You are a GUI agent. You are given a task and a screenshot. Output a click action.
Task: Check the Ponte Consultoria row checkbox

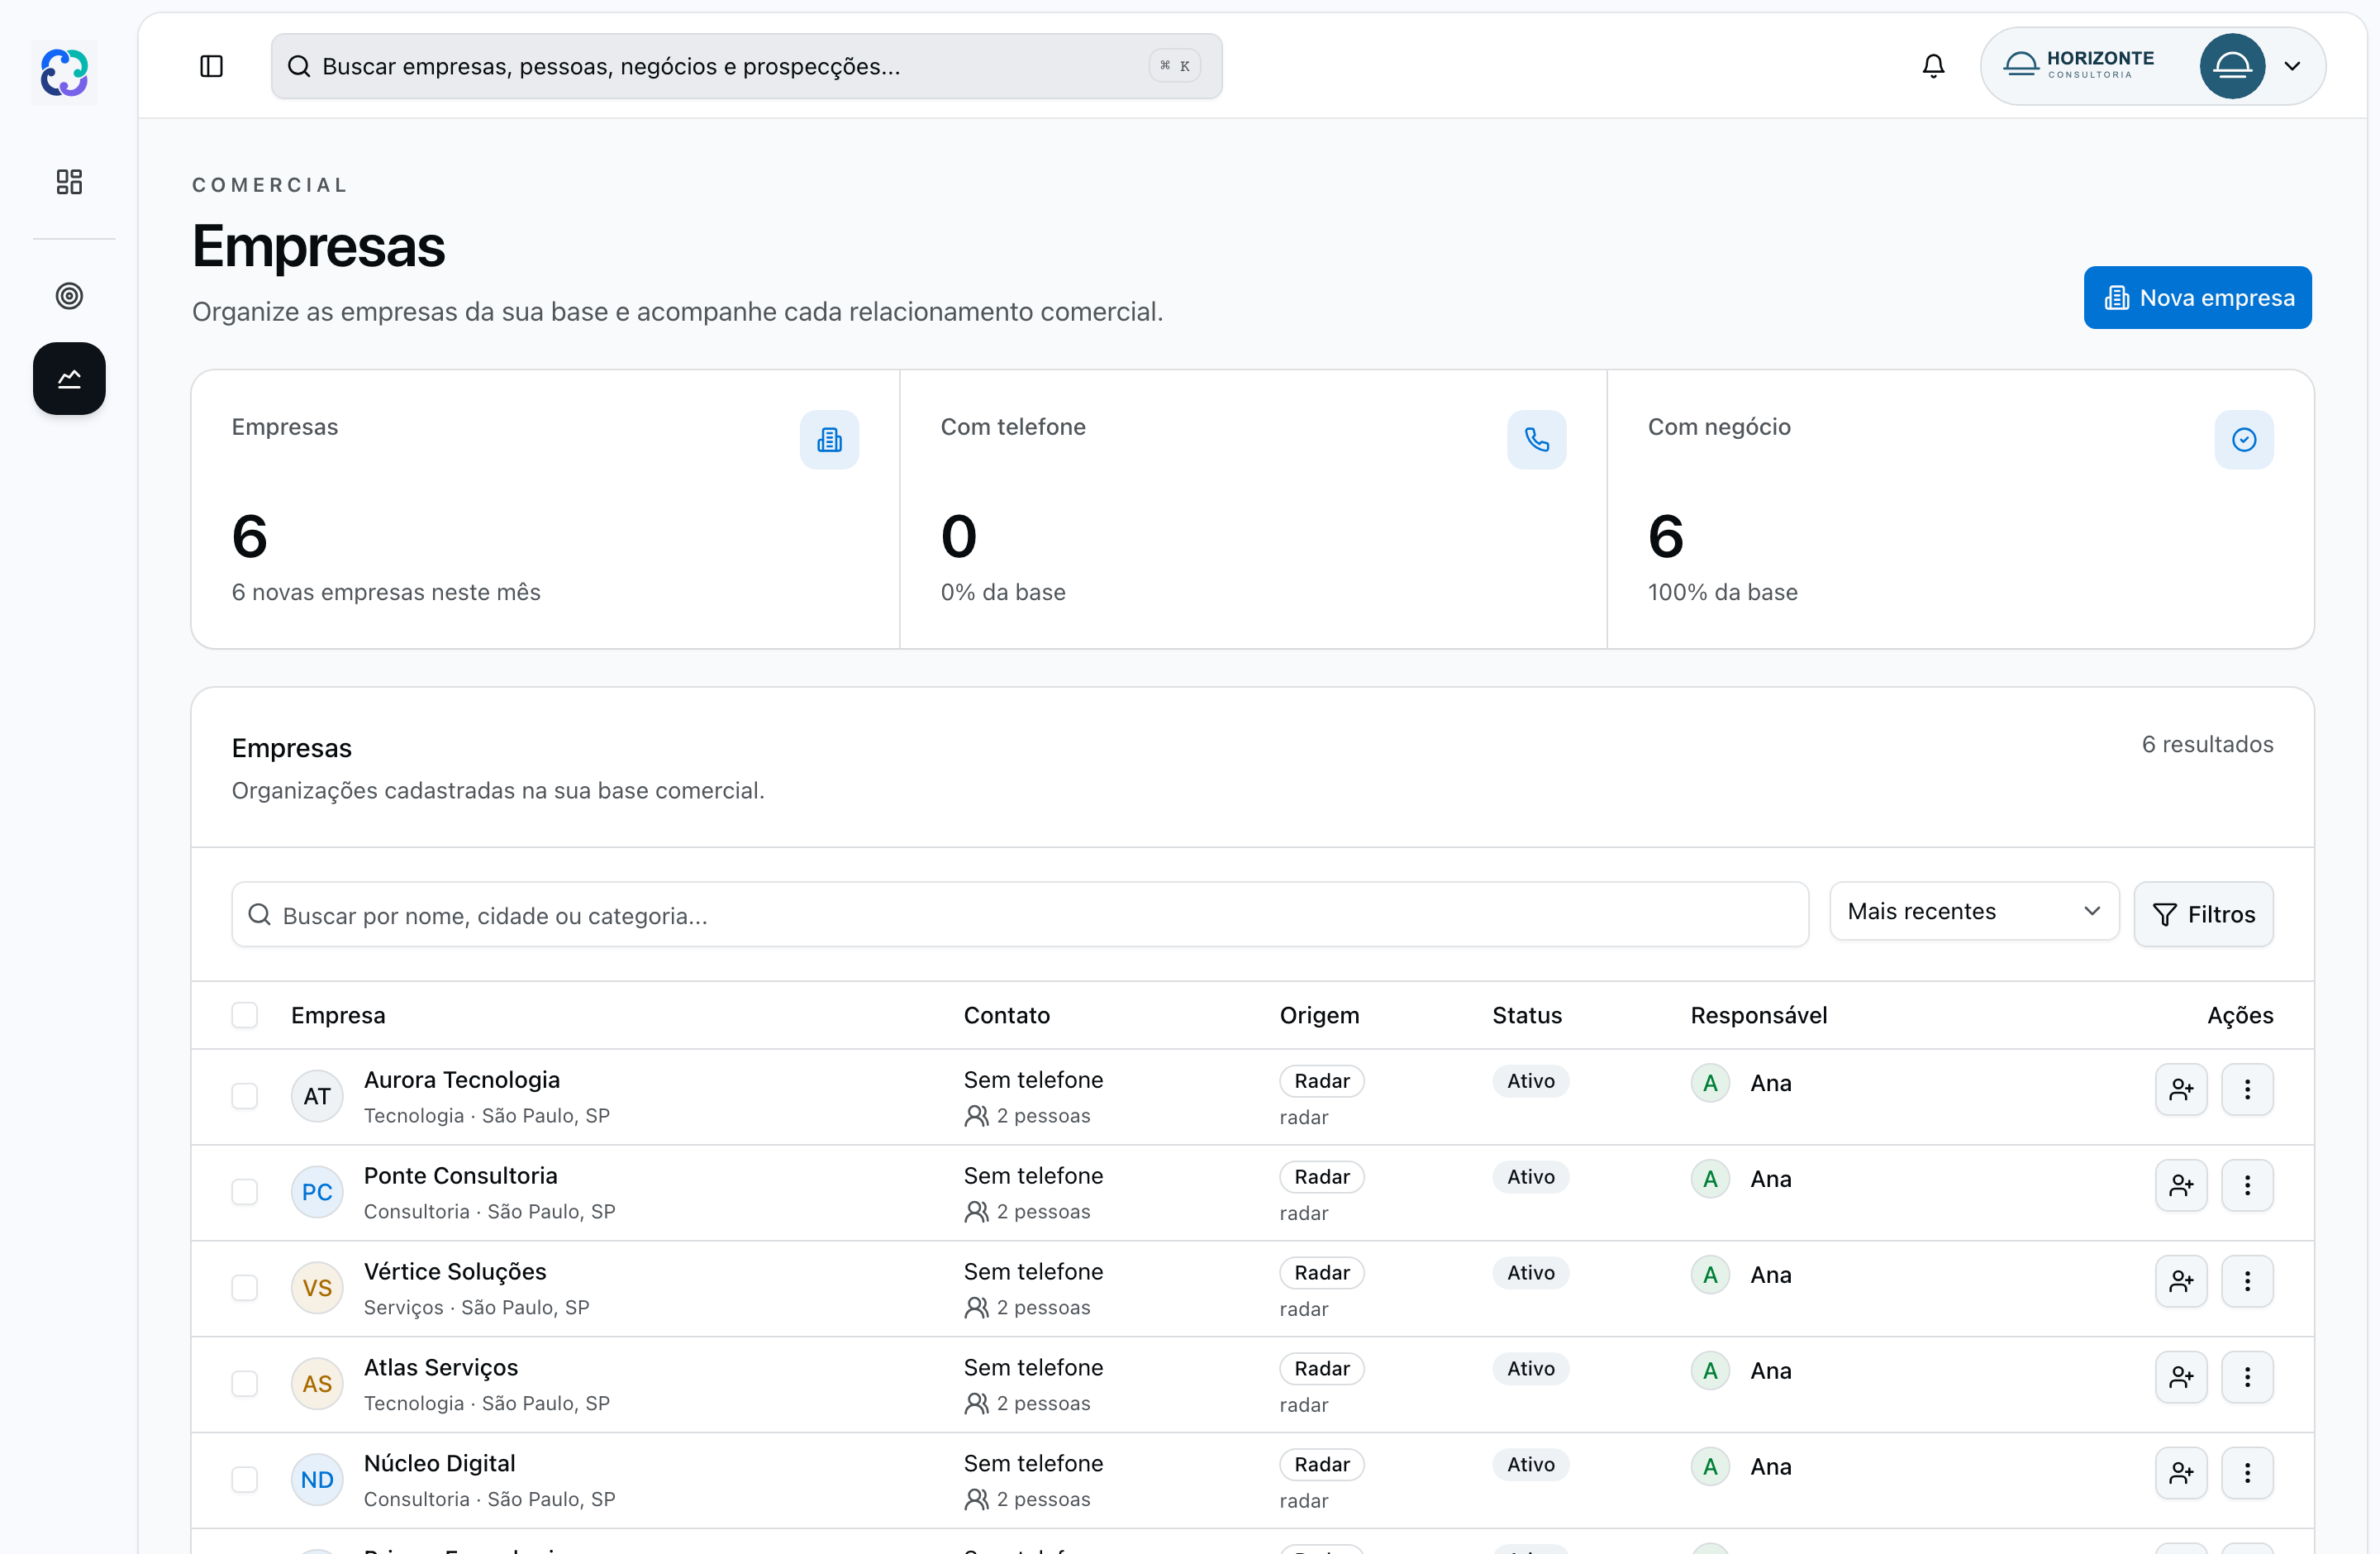coord(244,1192)
